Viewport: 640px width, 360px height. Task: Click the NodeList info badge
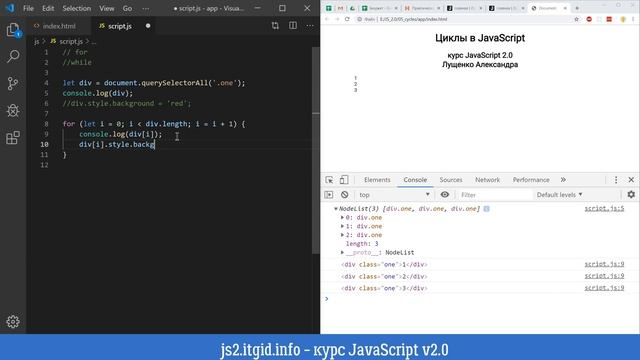(487, 209)
